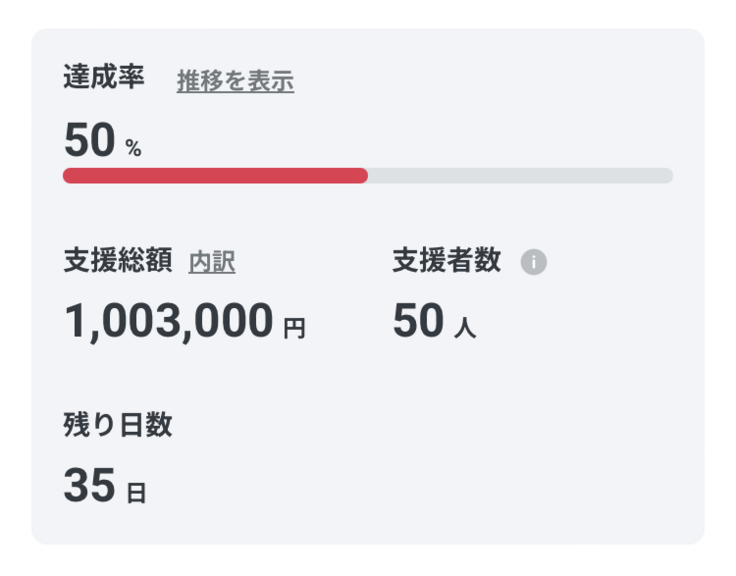Click the 50 achievement rate number

tap(90, 140)
